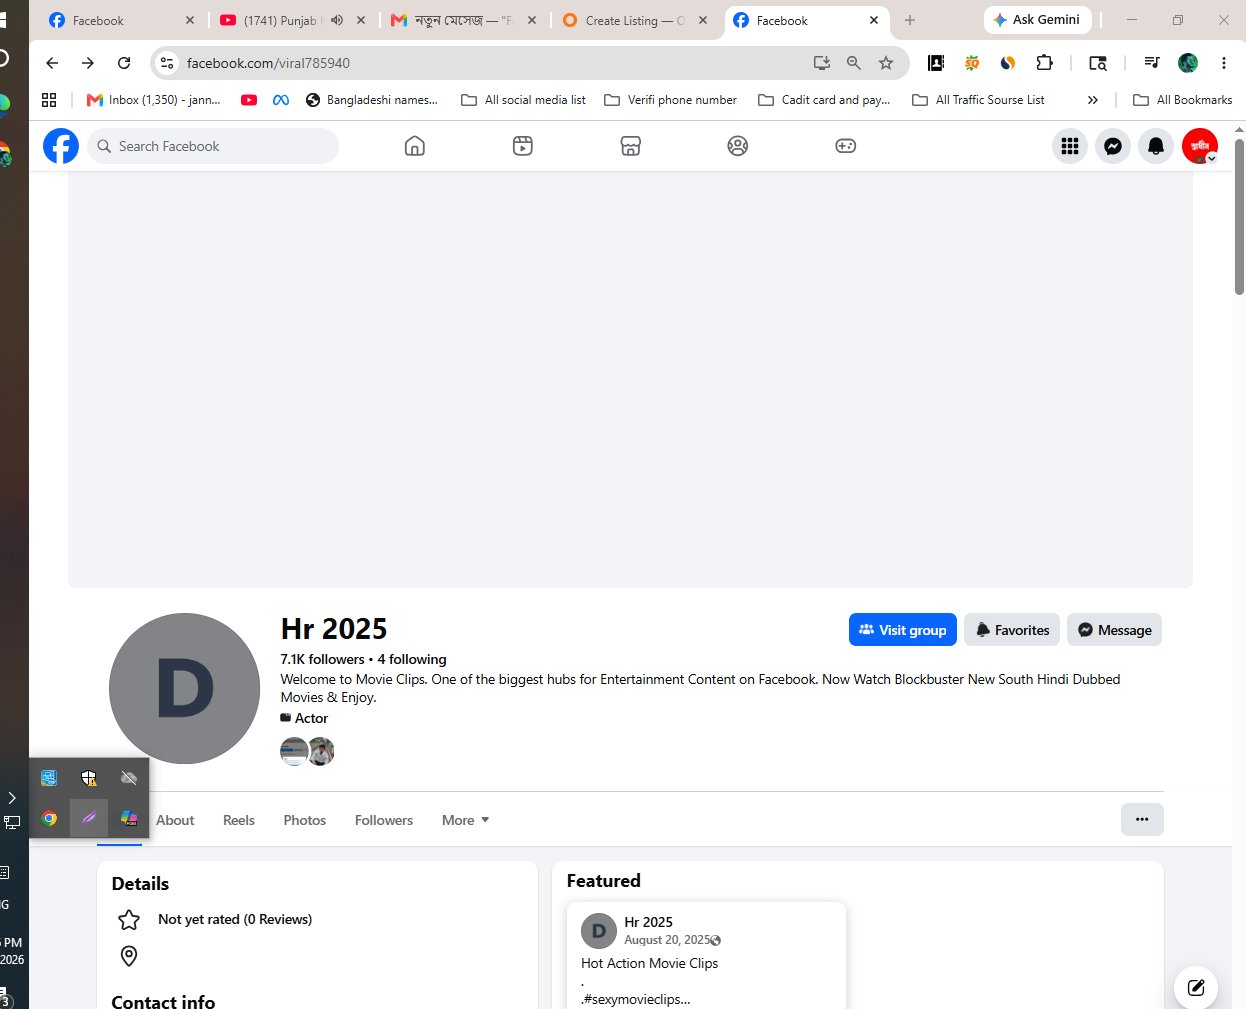This screenshot has width=1246, height=1009.
Task: Click the zoom magnifier icon in address bar
Action: click(854, 63)
